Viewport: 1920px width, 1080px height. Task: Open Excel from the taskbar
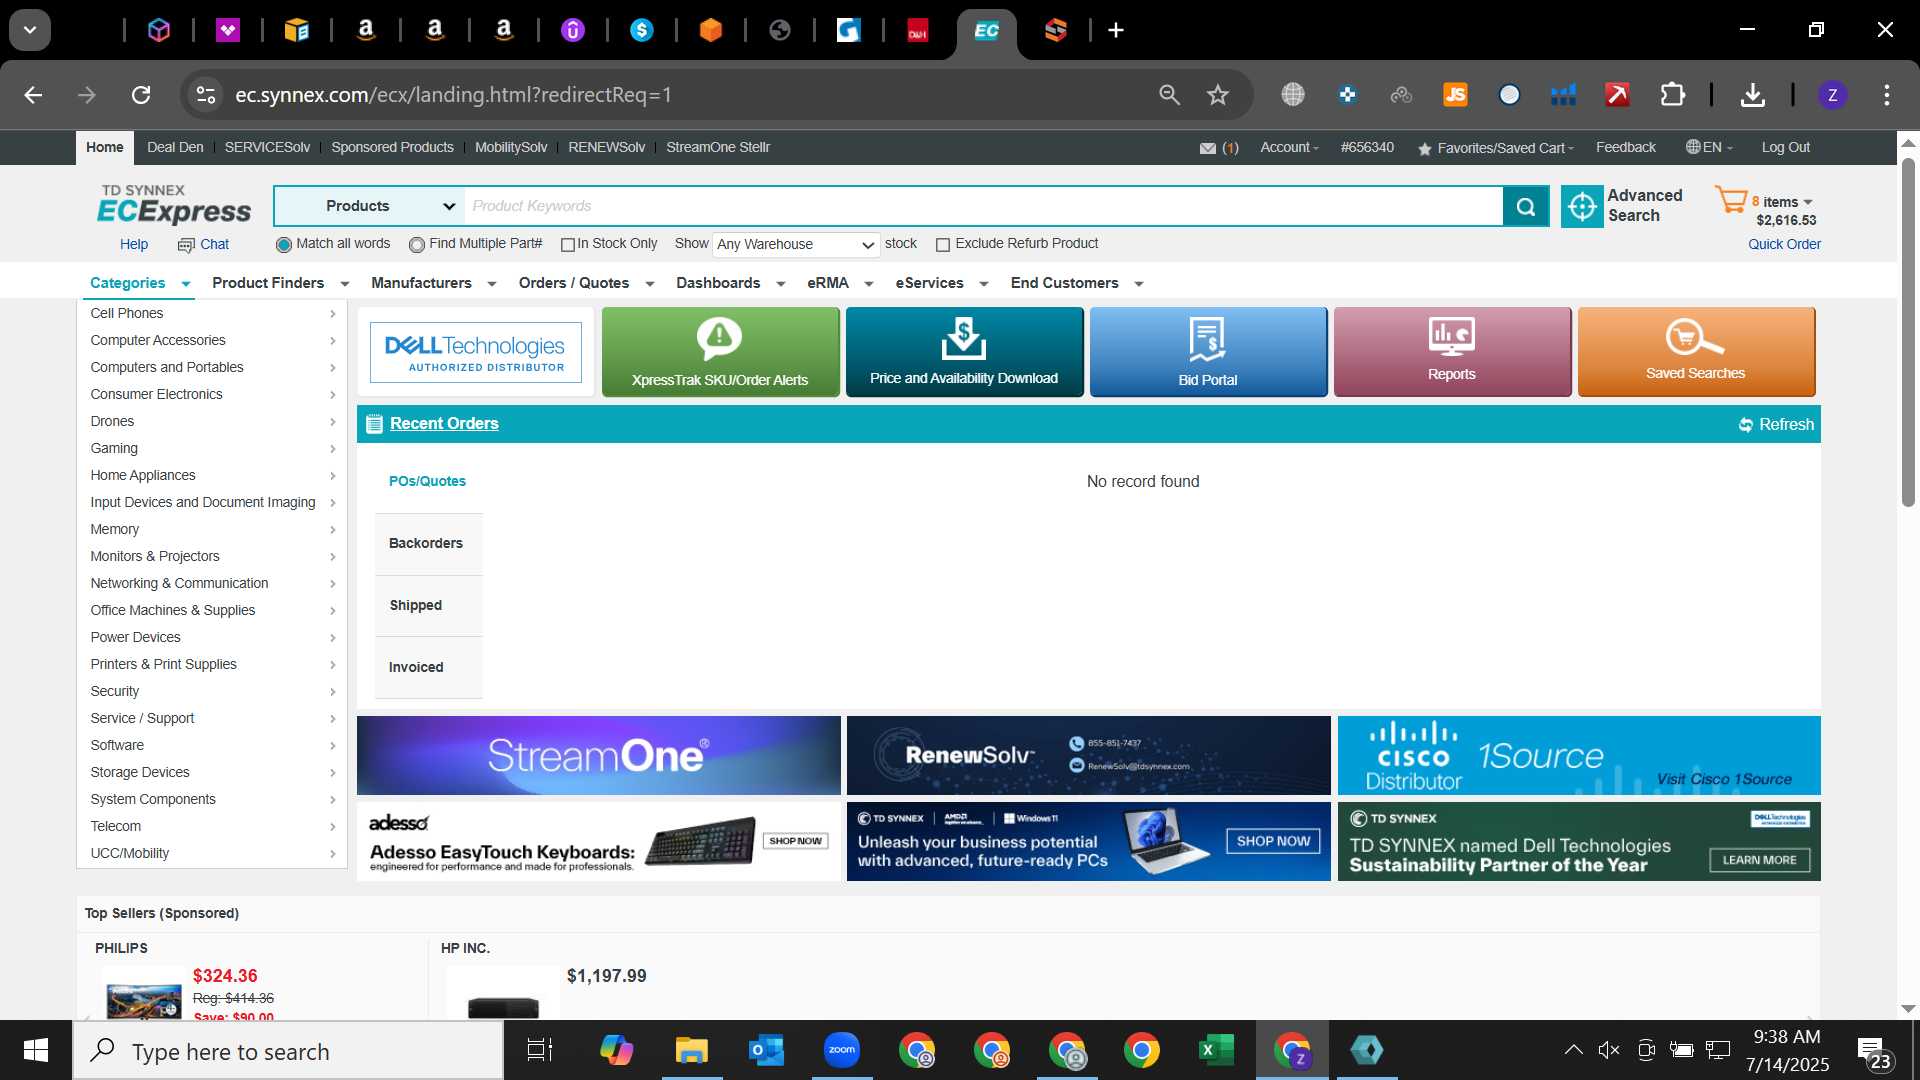click(x=1216, y=1050)
